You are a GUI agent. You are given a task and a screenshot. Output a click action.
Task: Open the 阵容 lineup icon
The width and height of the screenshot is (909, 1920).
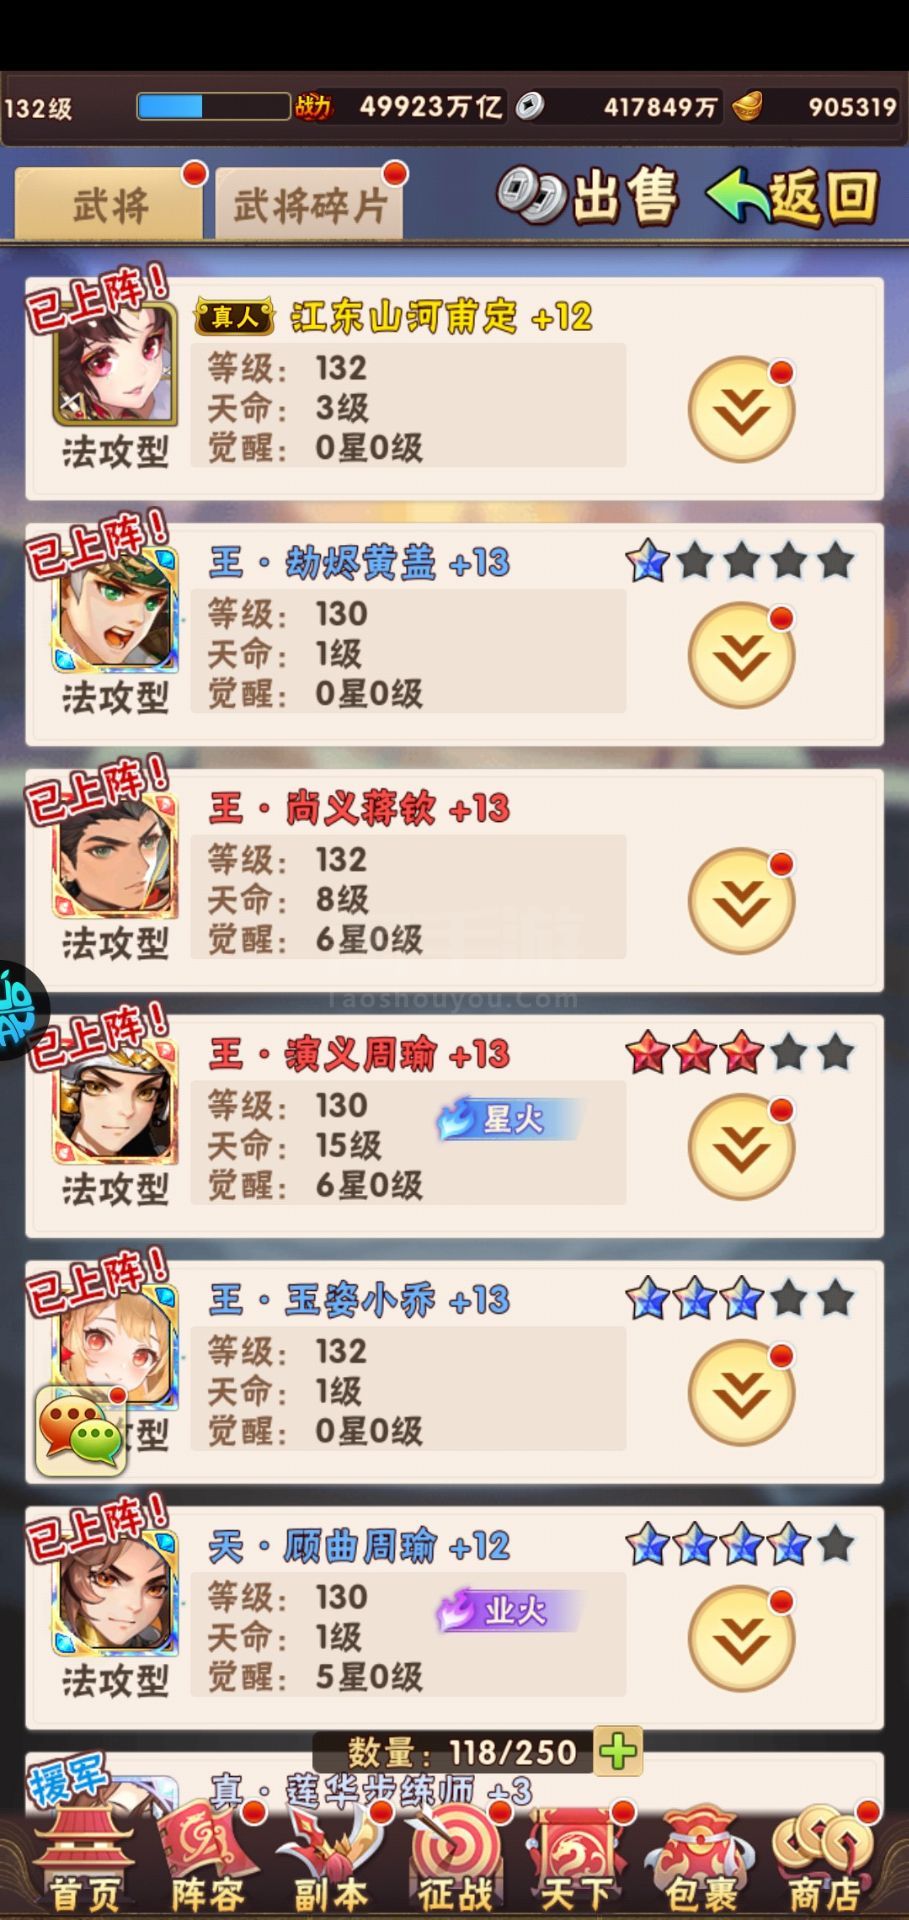pyautogui.click(x=208, y=1863)
